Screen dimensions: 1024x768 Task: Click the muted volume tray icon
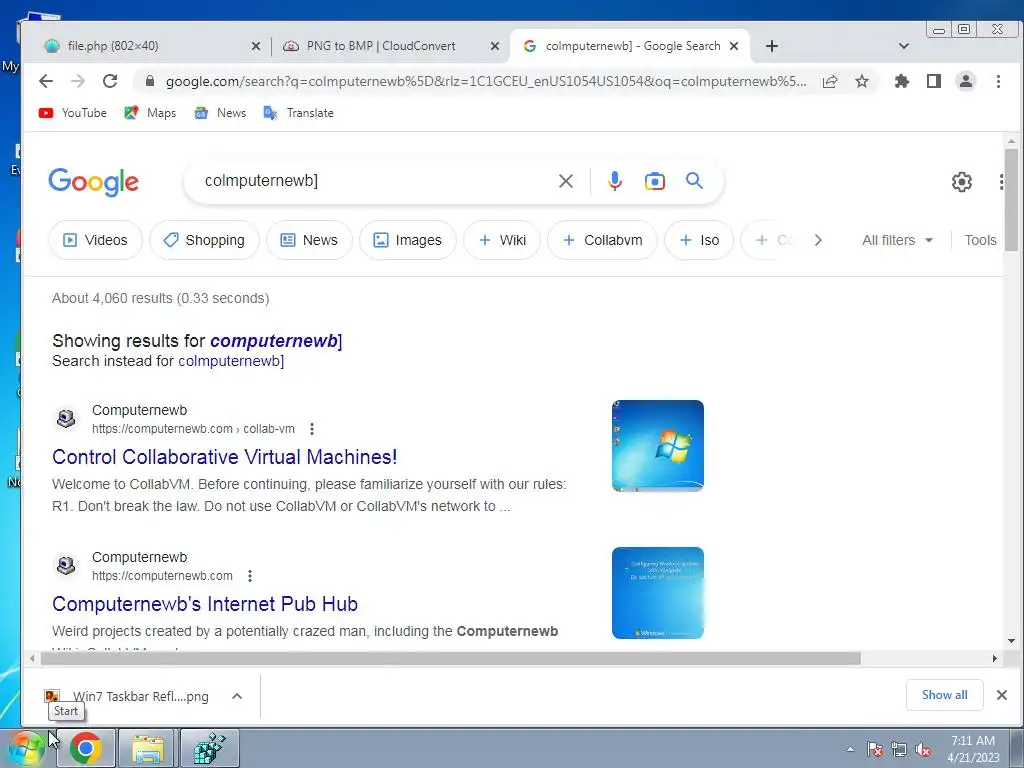(923, 750)
